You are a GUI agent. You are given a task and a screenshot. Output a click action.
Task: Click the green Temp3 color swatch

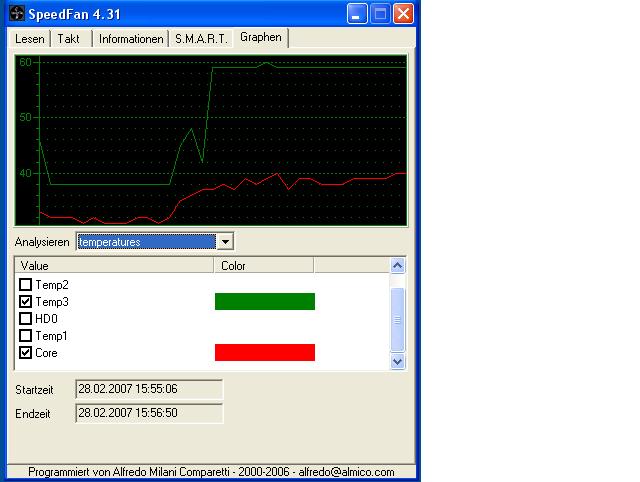(x=265, y=302)
